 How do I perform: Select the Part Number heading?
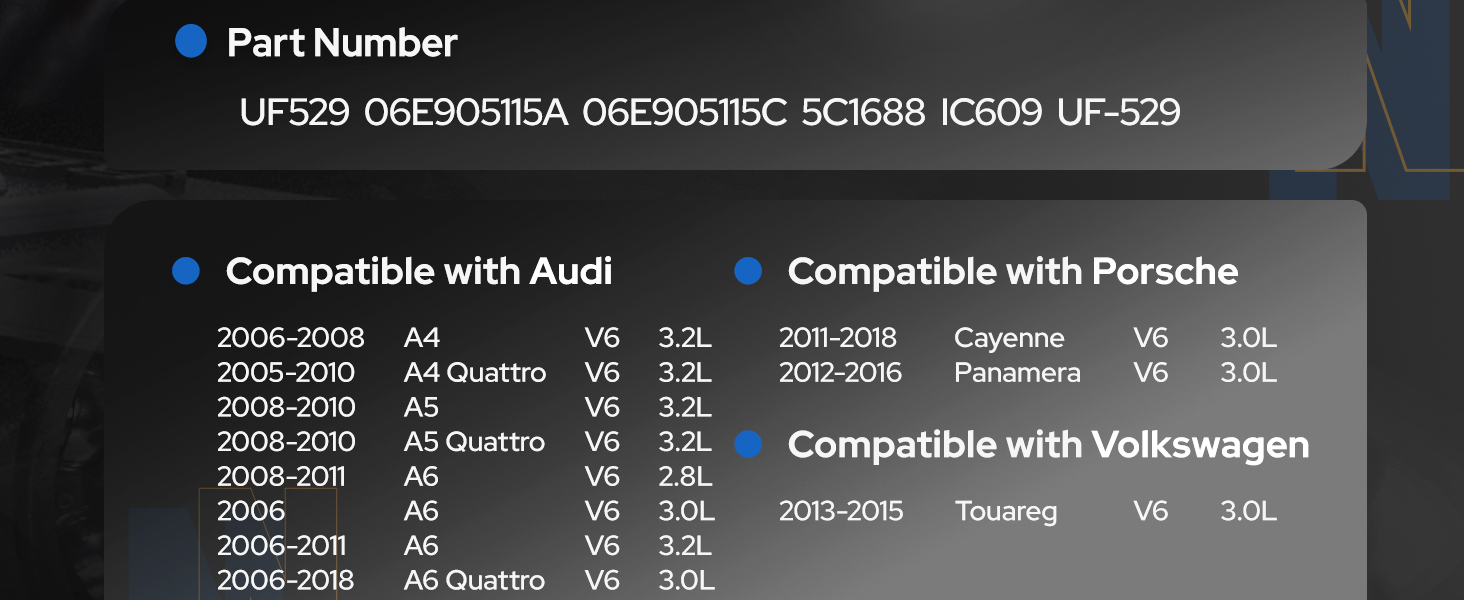click(x=342, y=43)
